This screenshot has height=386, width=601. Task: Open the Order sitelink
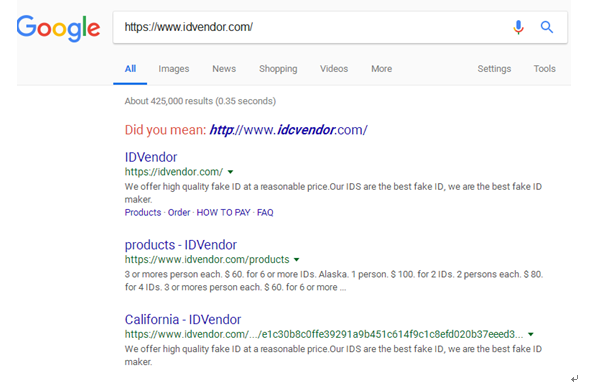pos(179,212)
